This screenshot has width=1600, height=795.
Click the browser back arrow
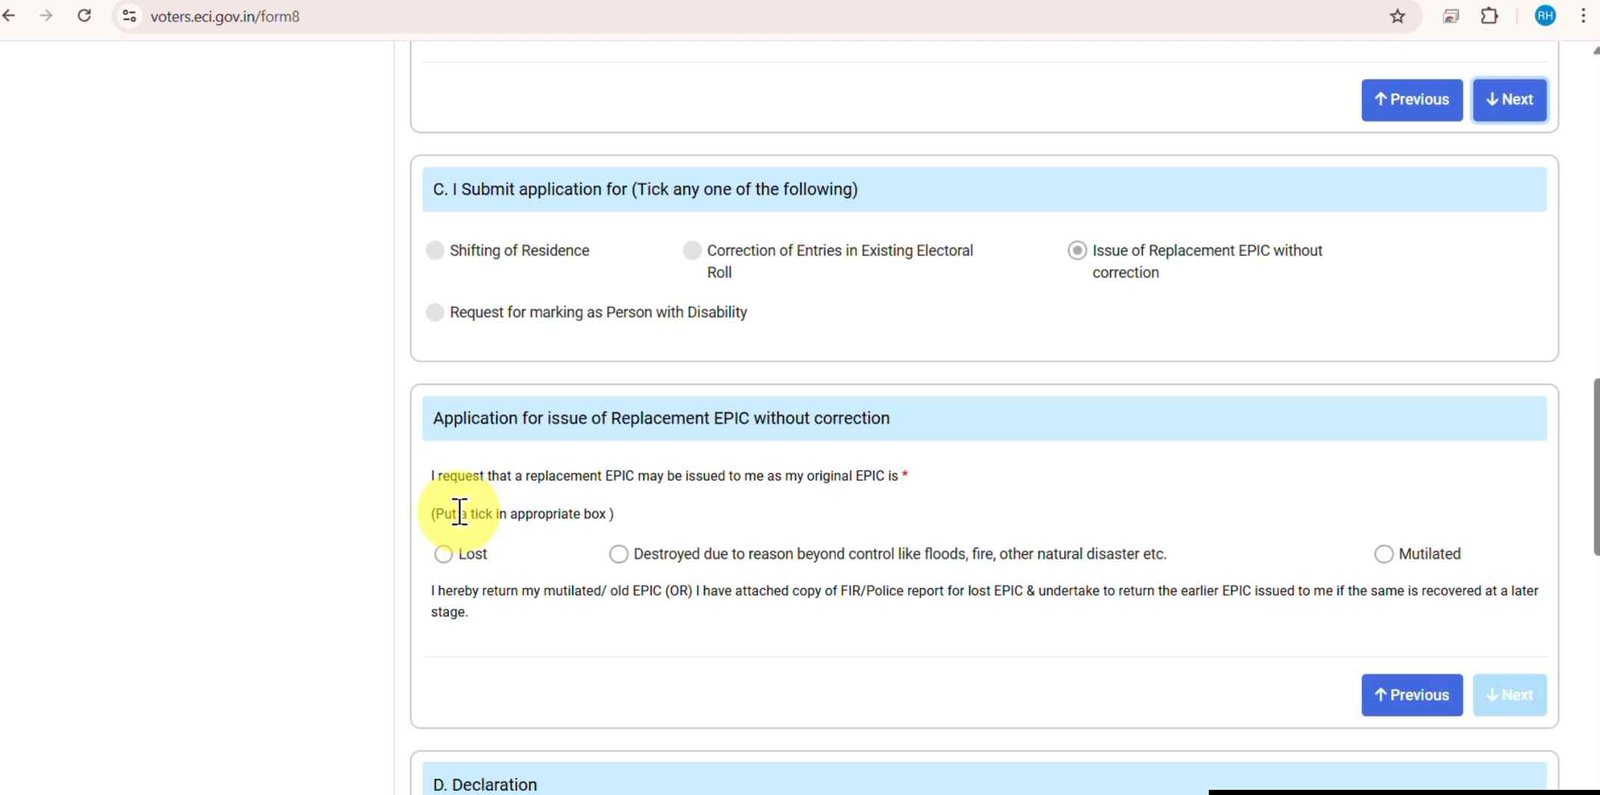[x=10, y=16]
